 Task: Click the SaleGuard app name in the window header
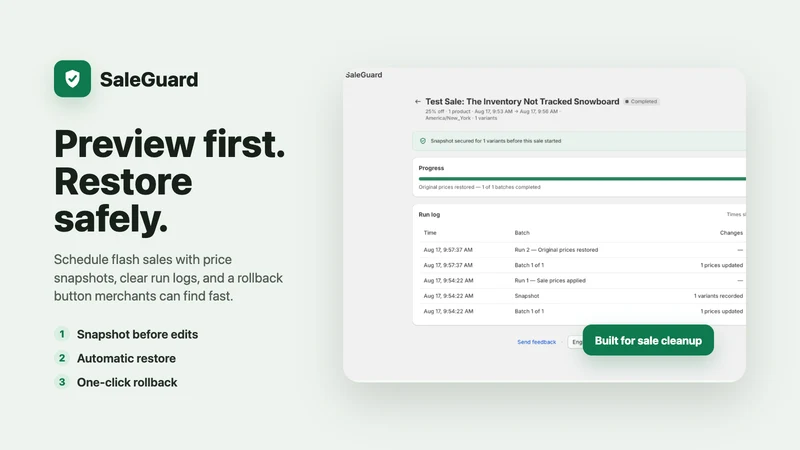point(364,74)
